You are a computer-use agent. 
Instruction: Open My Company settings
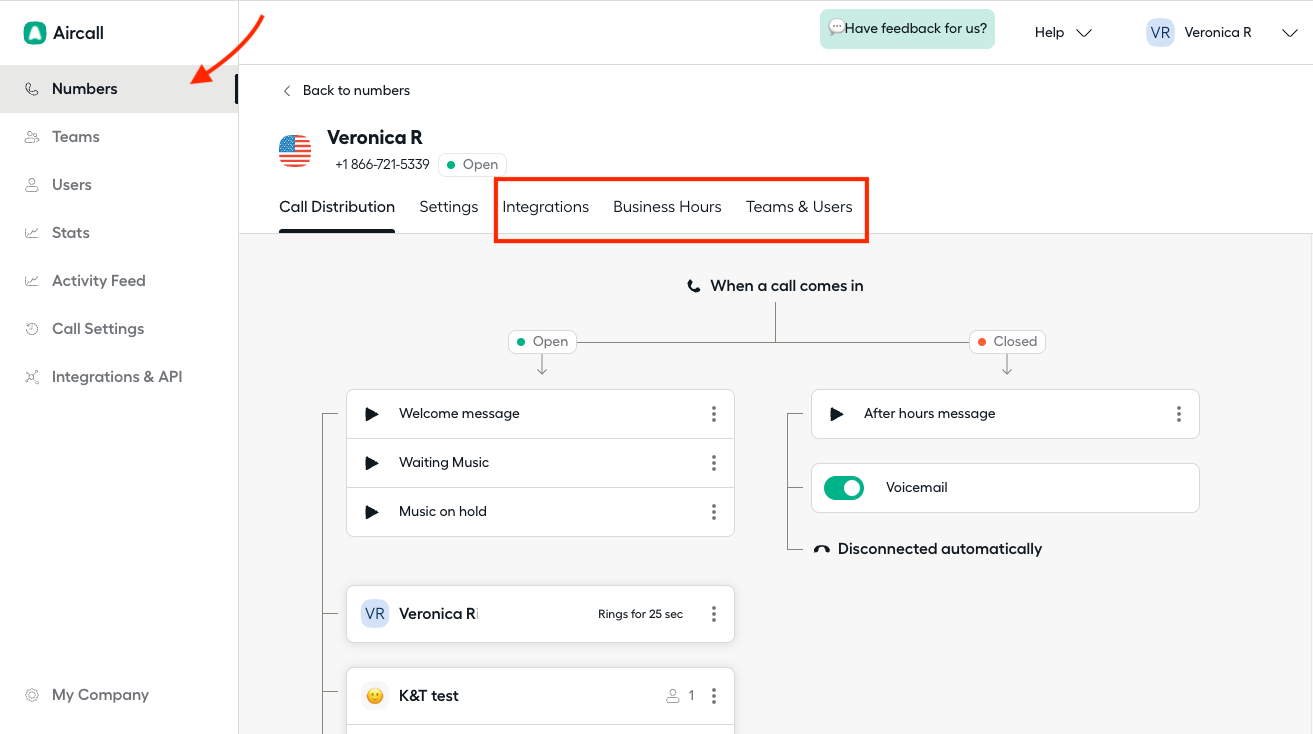point(119,695)
